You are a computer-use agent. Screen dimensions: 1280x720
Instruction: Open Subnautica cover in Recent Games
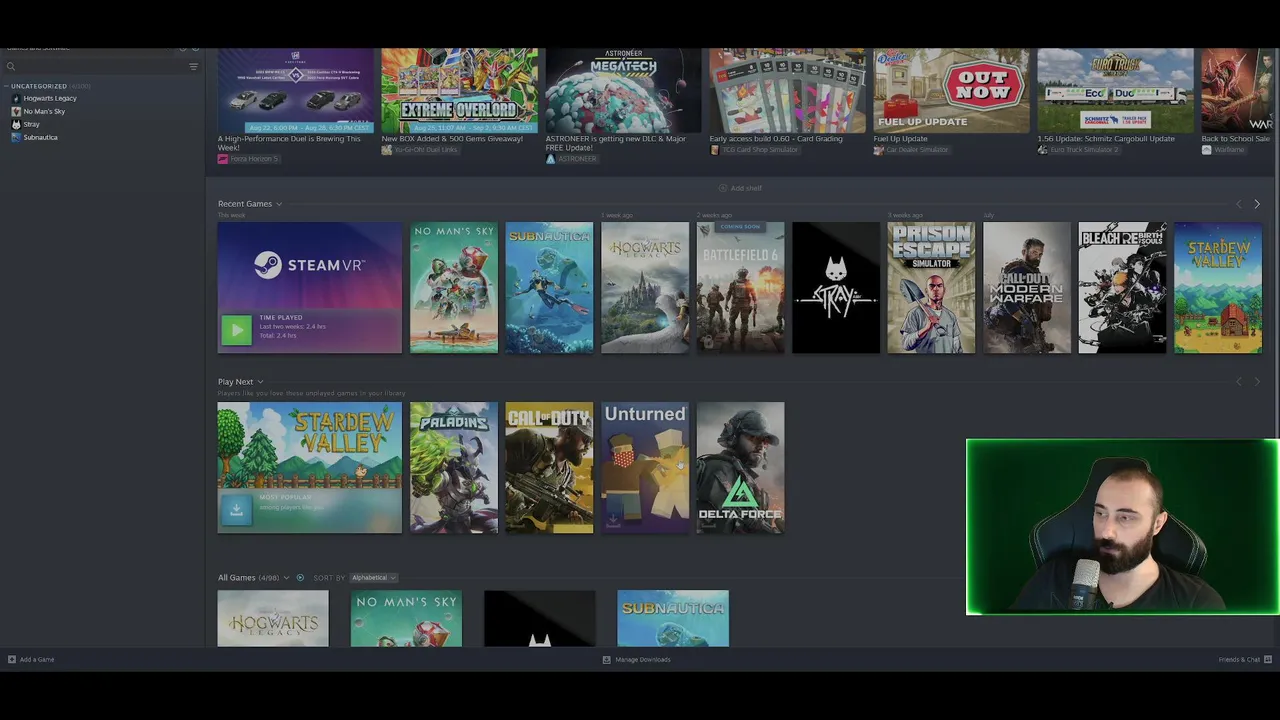(549, 288)
